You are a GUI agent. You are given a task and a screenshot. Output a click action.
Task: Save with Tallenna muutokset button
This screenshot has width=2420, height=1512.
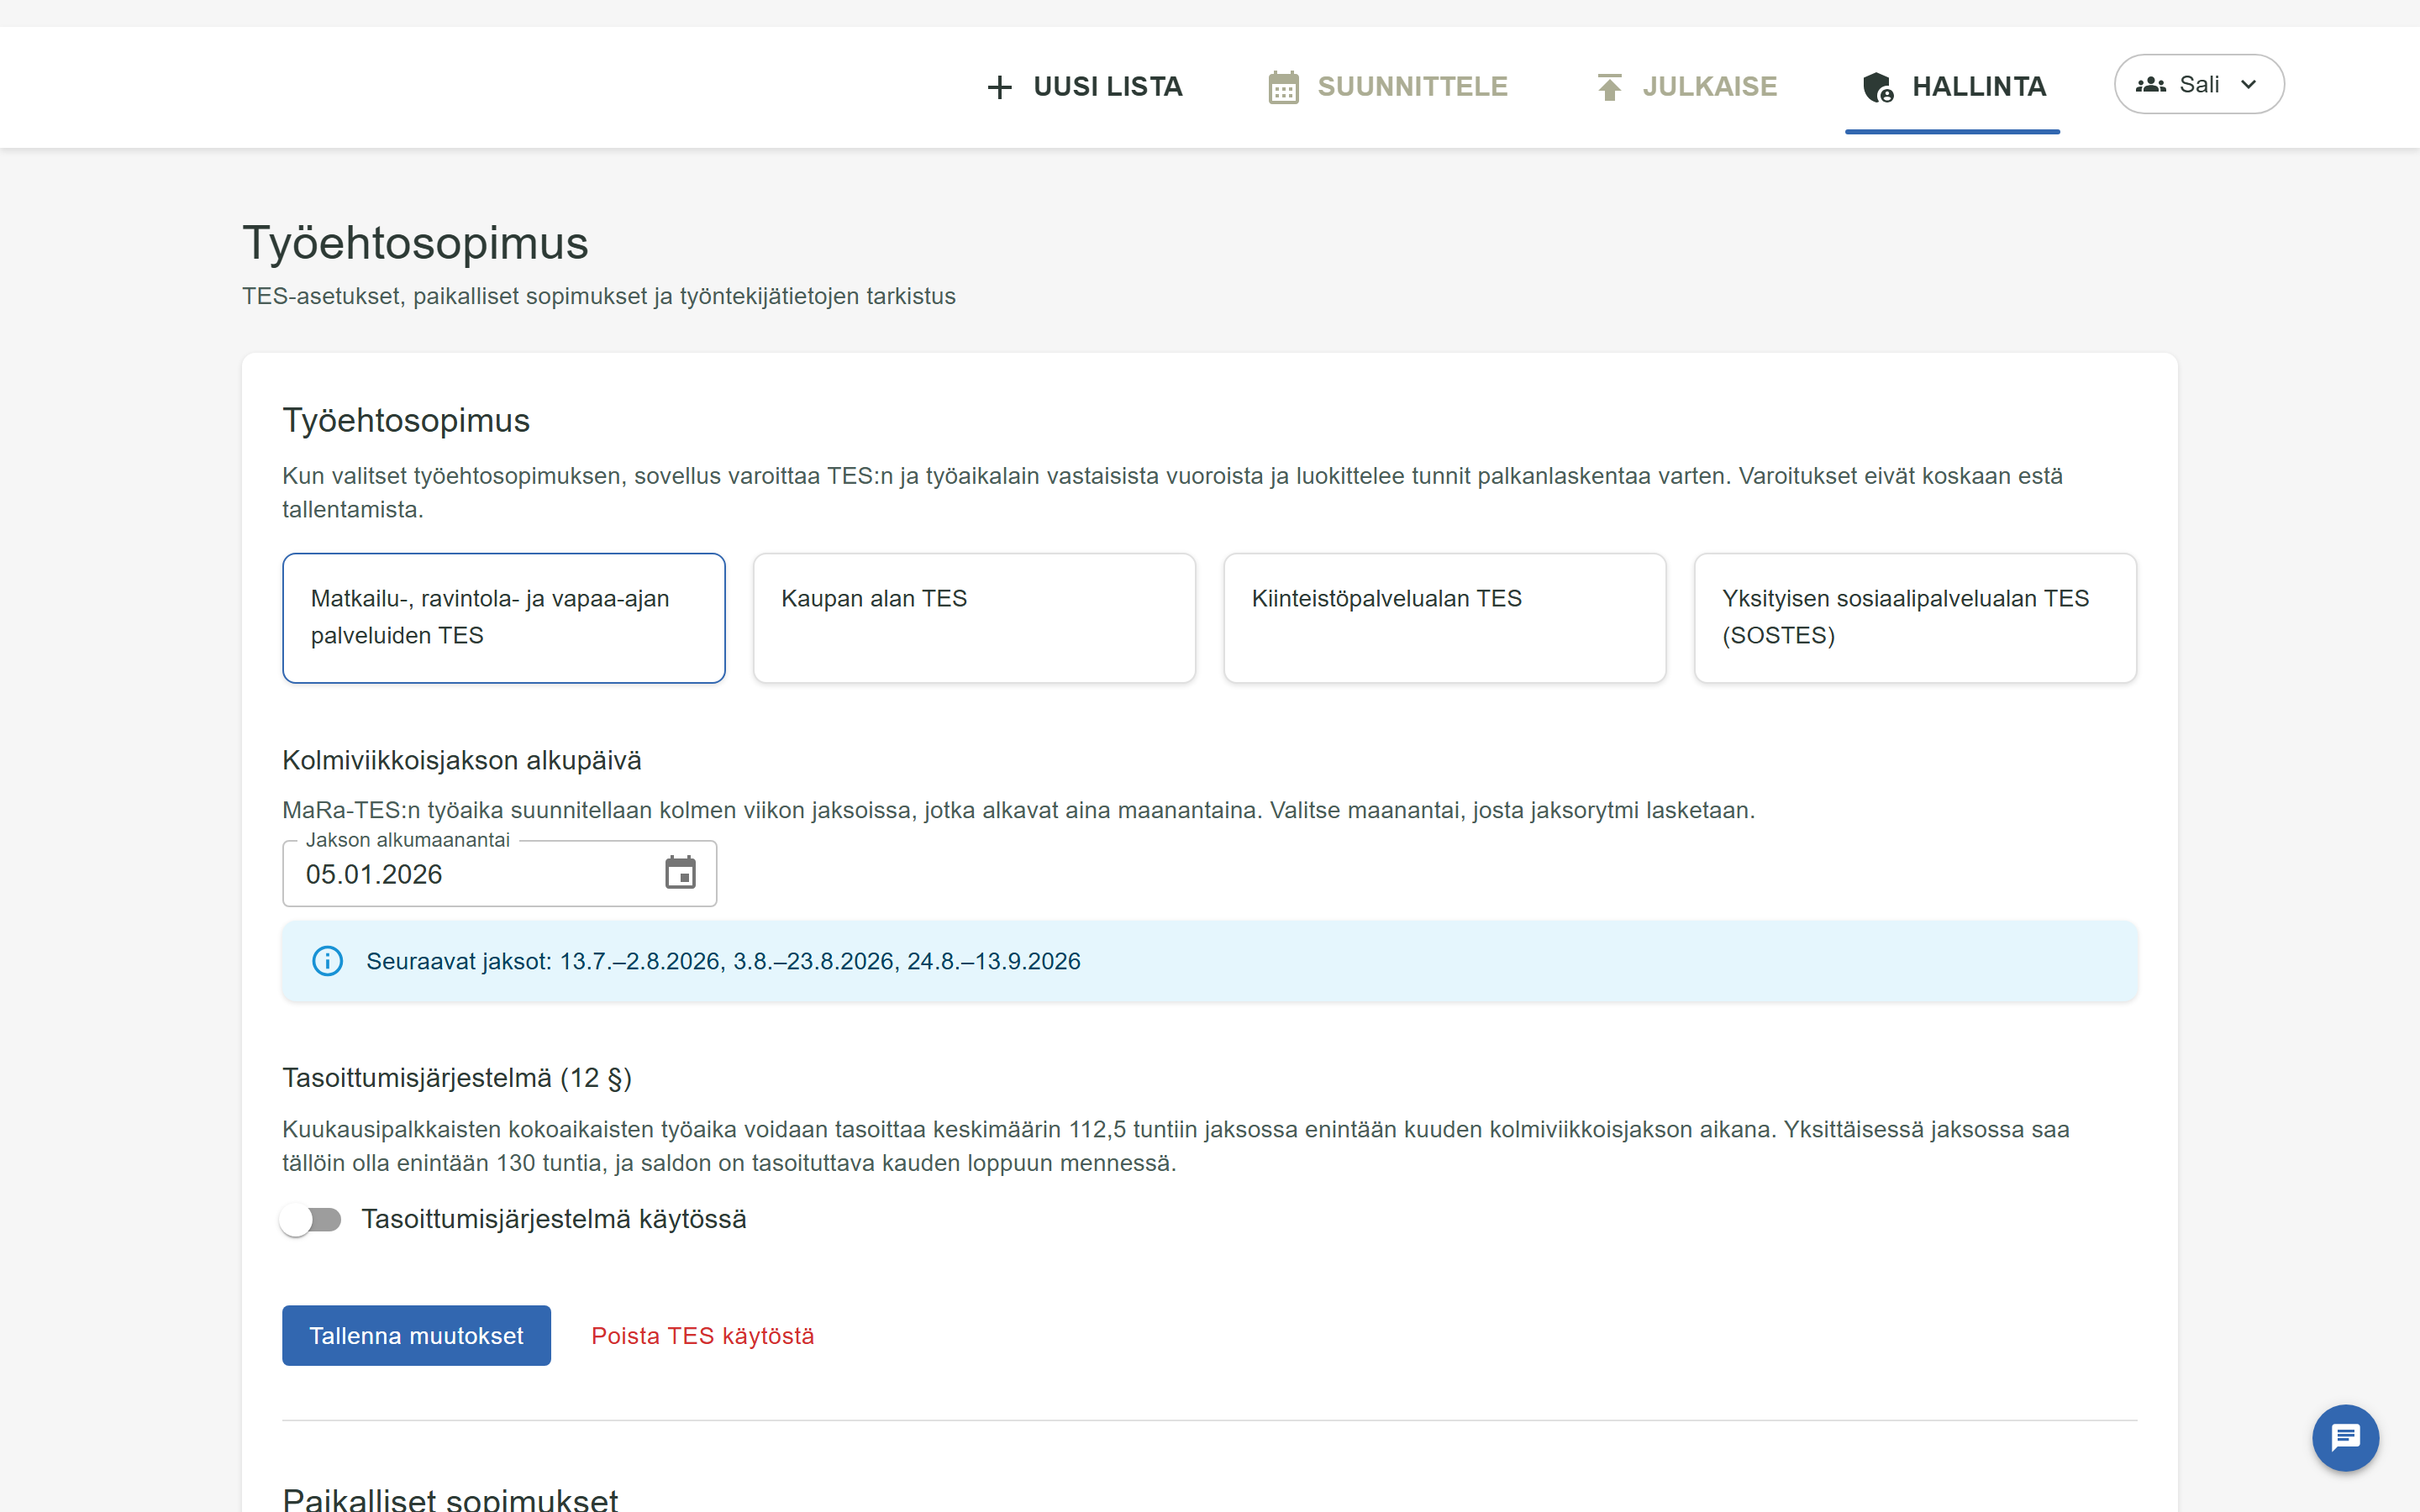click(x=416, y=1335)
